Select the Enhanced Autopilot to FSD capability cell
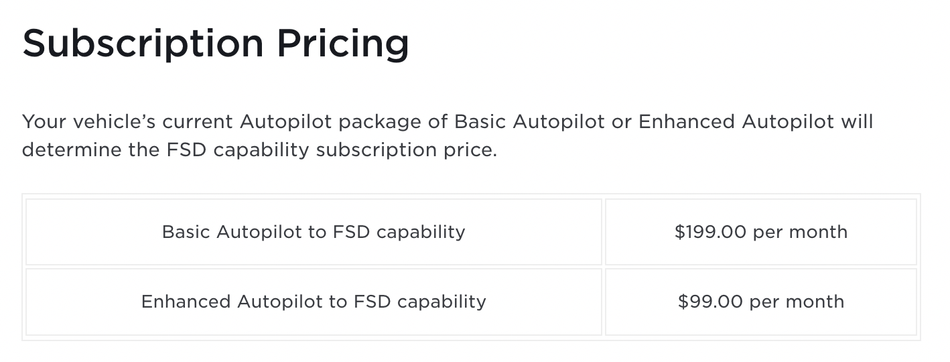 [313, 301]
